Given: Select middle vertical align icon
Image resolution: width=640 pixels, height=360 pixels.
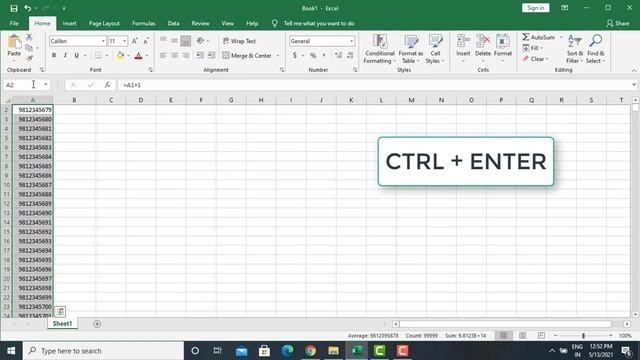Looking at the screenshot, I should (174, 41).
